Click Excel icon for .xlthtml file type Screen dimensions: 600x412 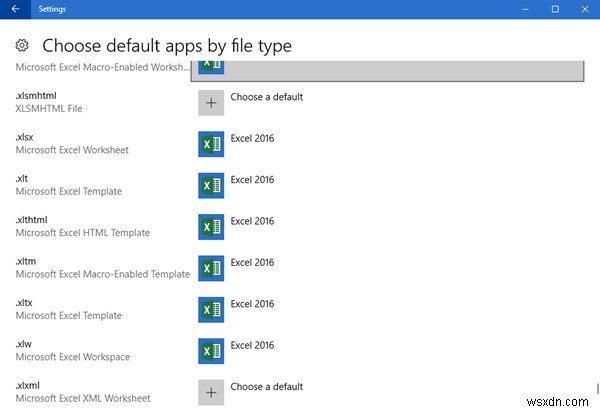point(211,227)
